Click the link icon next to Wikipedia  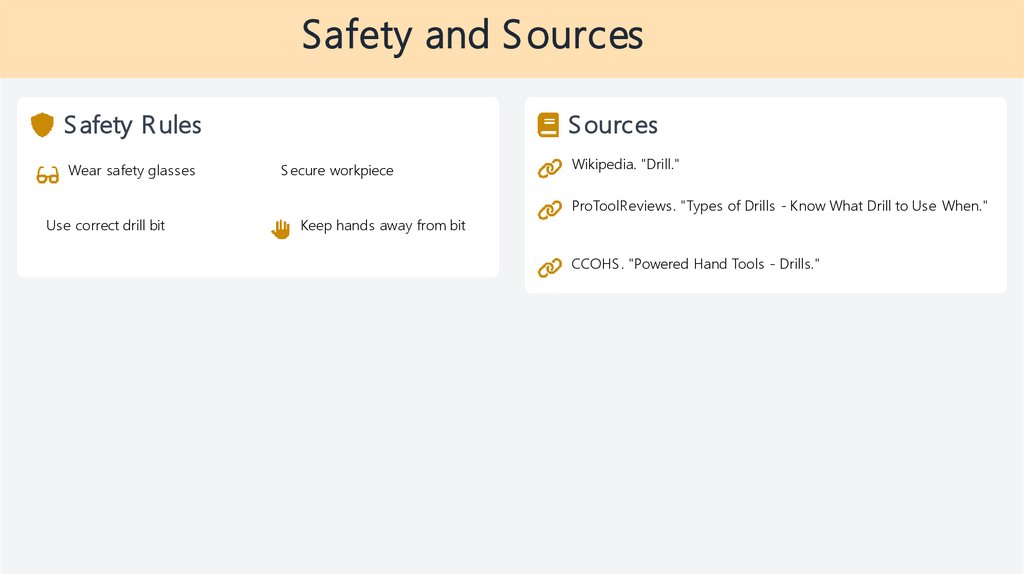pos(550,168)
